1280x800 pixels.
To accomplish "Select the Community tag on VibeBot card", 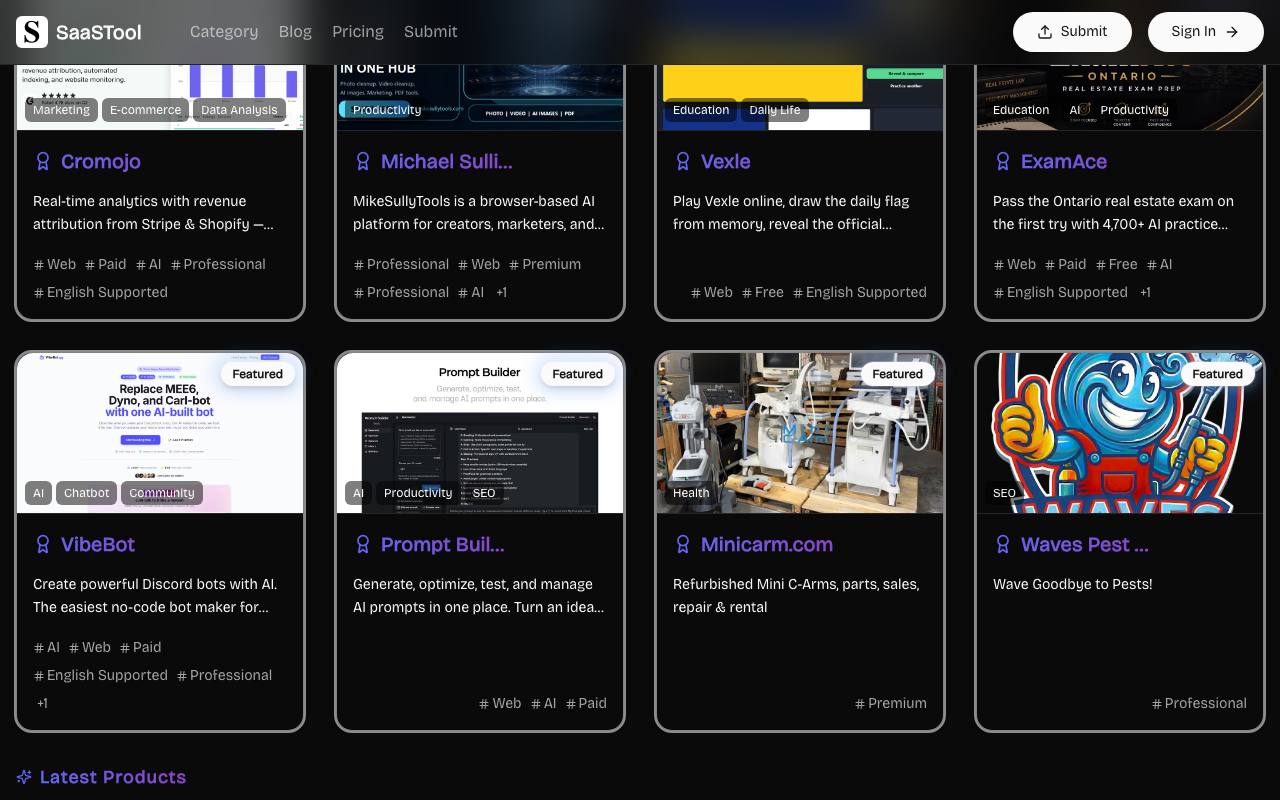I will tap(162, 493).
